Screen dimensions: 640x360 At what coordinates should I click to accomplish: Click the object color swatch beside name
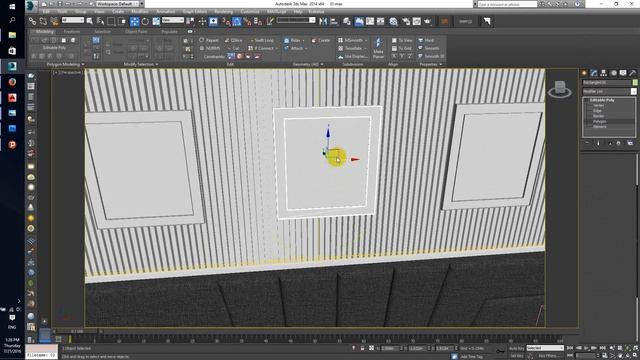(x=635, y=82)
